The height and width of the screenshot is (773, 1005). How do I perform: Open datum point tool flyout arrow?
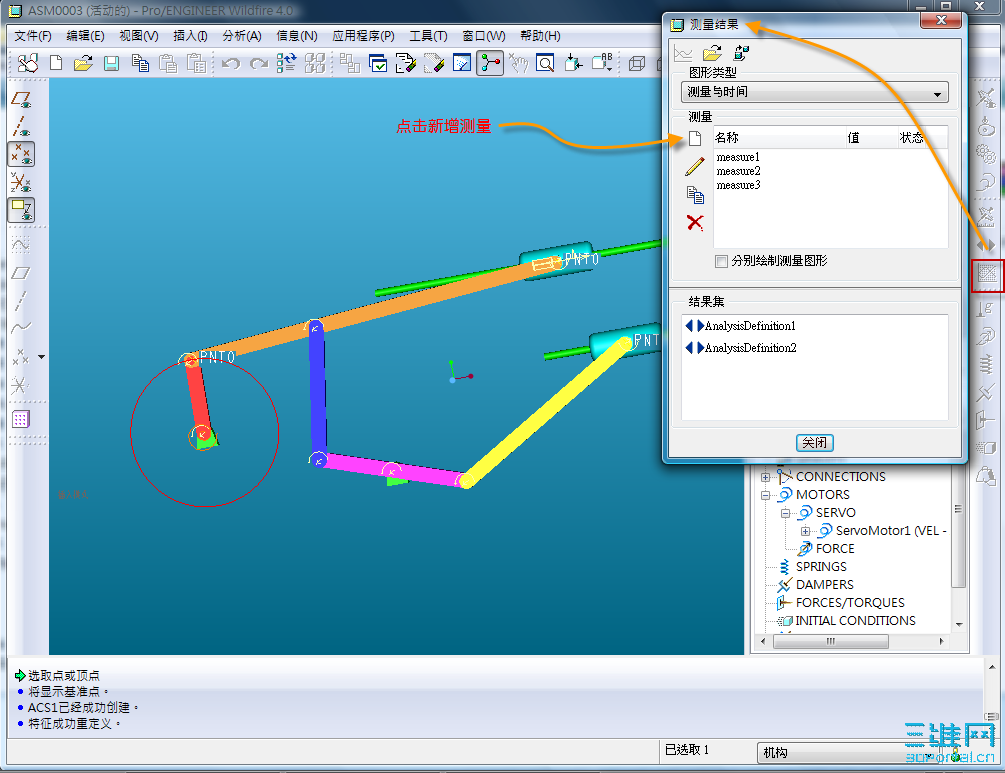pos(42,357)
